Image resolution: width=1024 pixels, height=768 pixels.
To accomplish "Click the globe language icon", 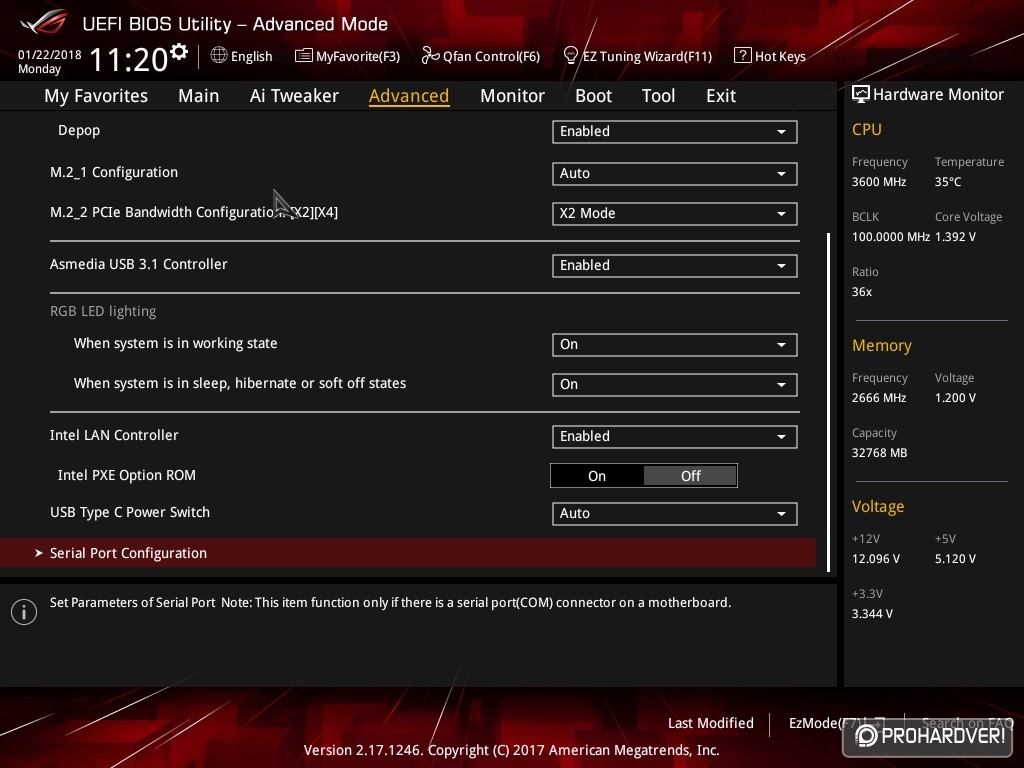I will tap(219, 56).
